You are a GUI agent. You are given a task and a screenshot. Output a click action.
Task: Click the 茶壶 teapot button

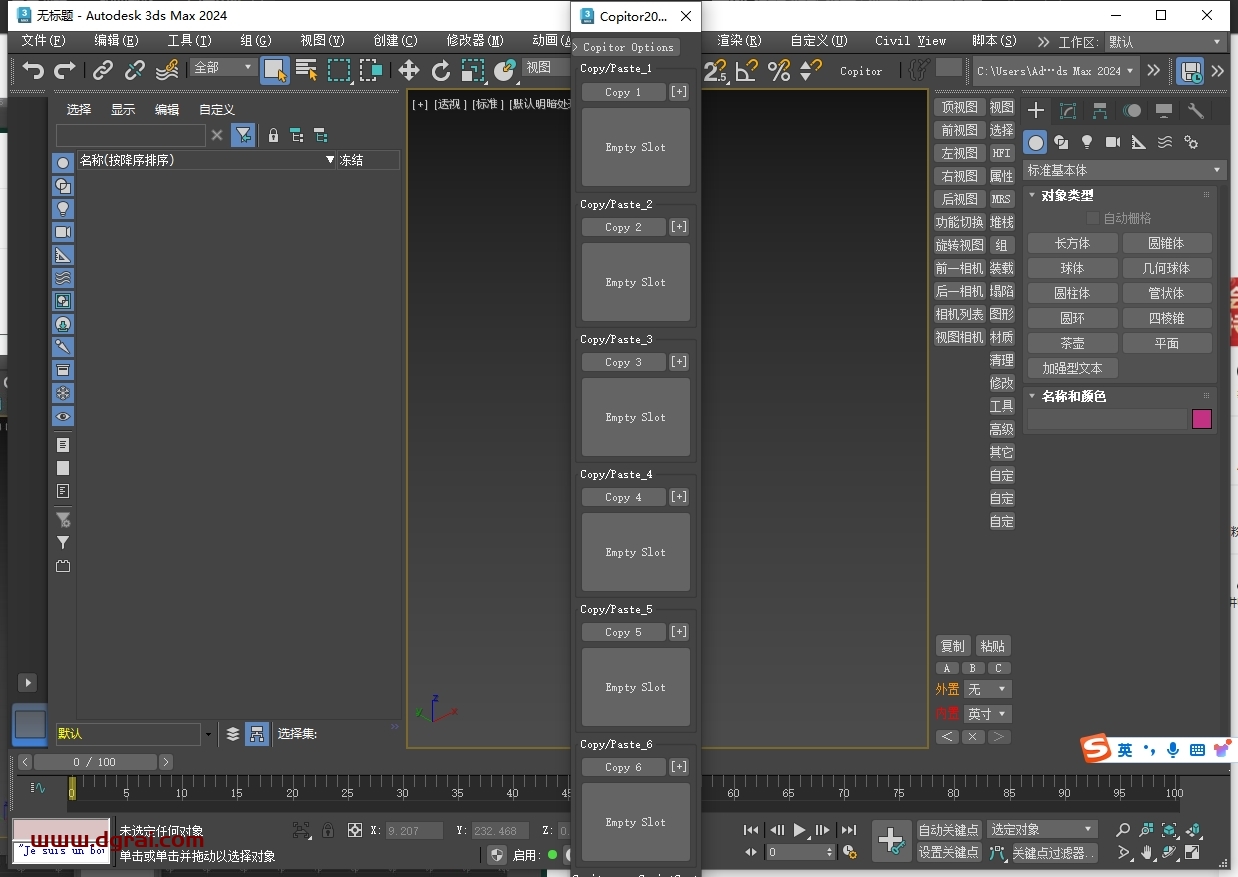tap(1072, 343)
